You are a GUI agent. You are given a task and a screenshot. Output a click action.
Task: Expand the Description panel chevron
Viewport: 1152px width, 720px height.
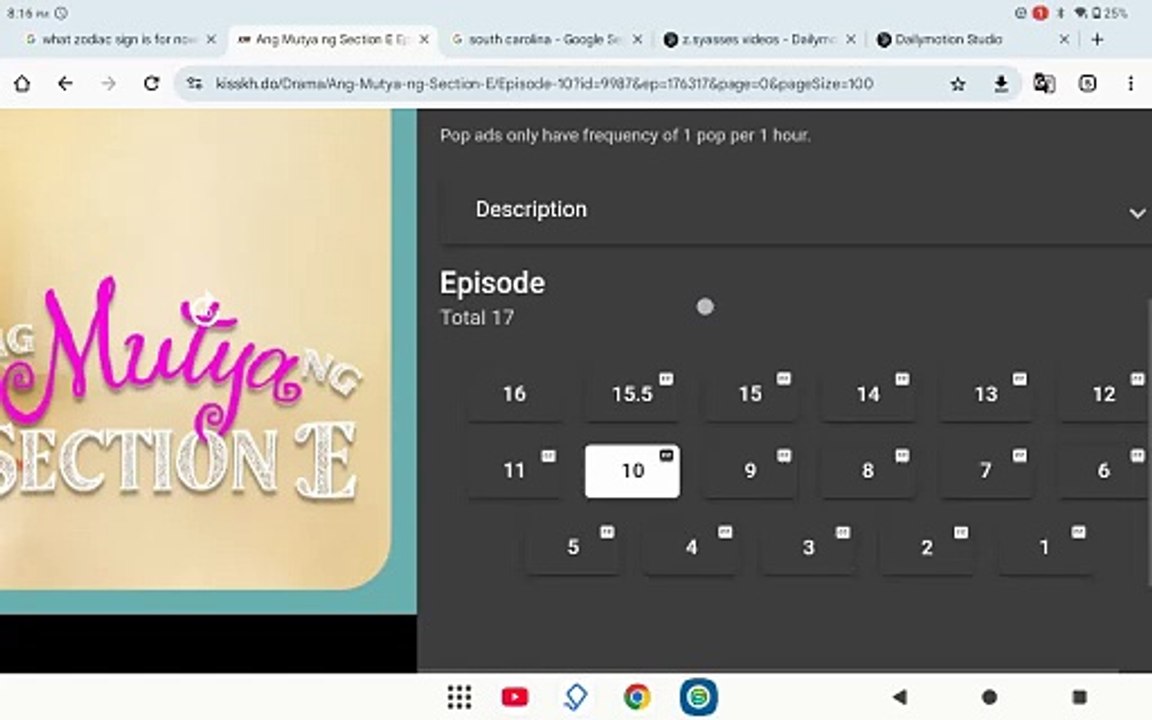click(1137, 213)
